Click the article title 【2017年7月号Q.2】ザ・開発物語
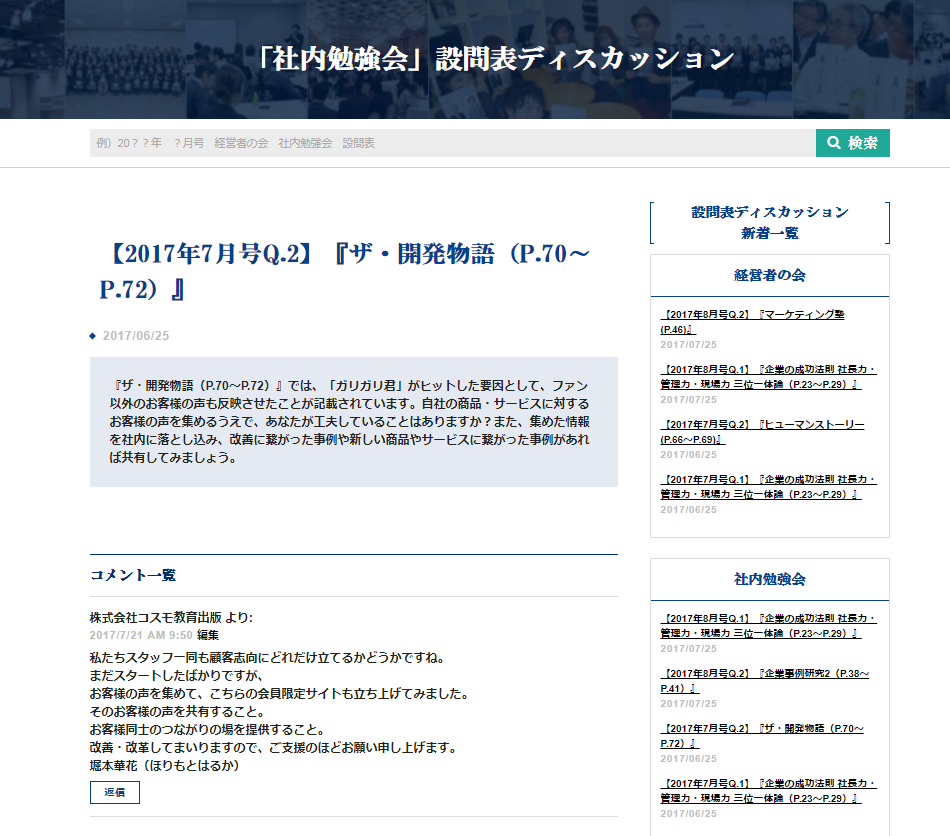The image size is (950, 836). (x=345, y=271)
